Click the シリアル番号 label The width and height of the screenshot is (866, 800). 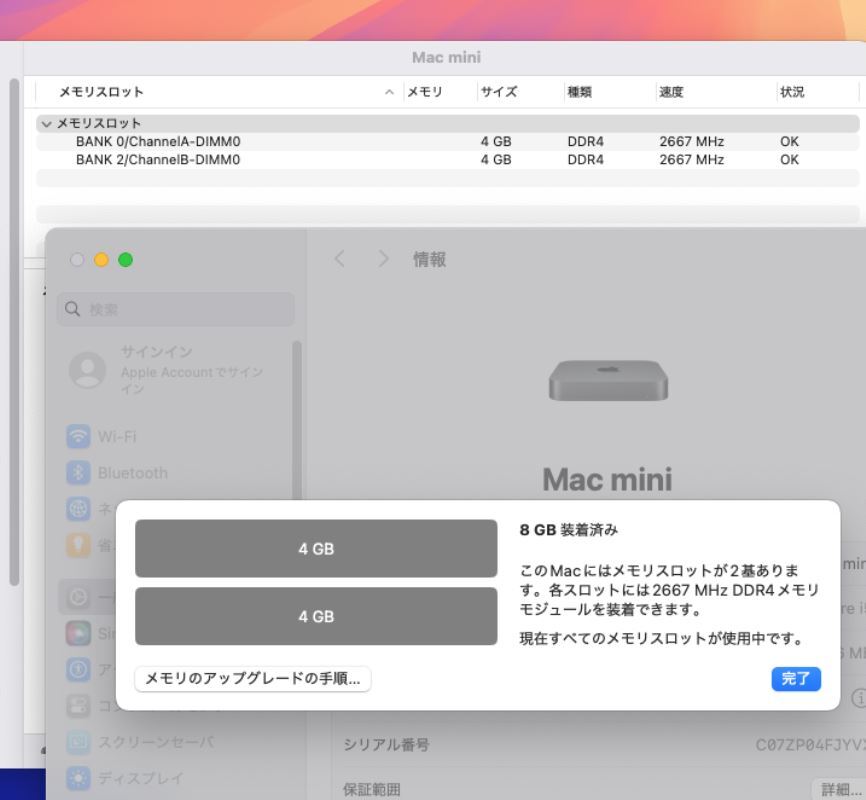tap(386, 745)
